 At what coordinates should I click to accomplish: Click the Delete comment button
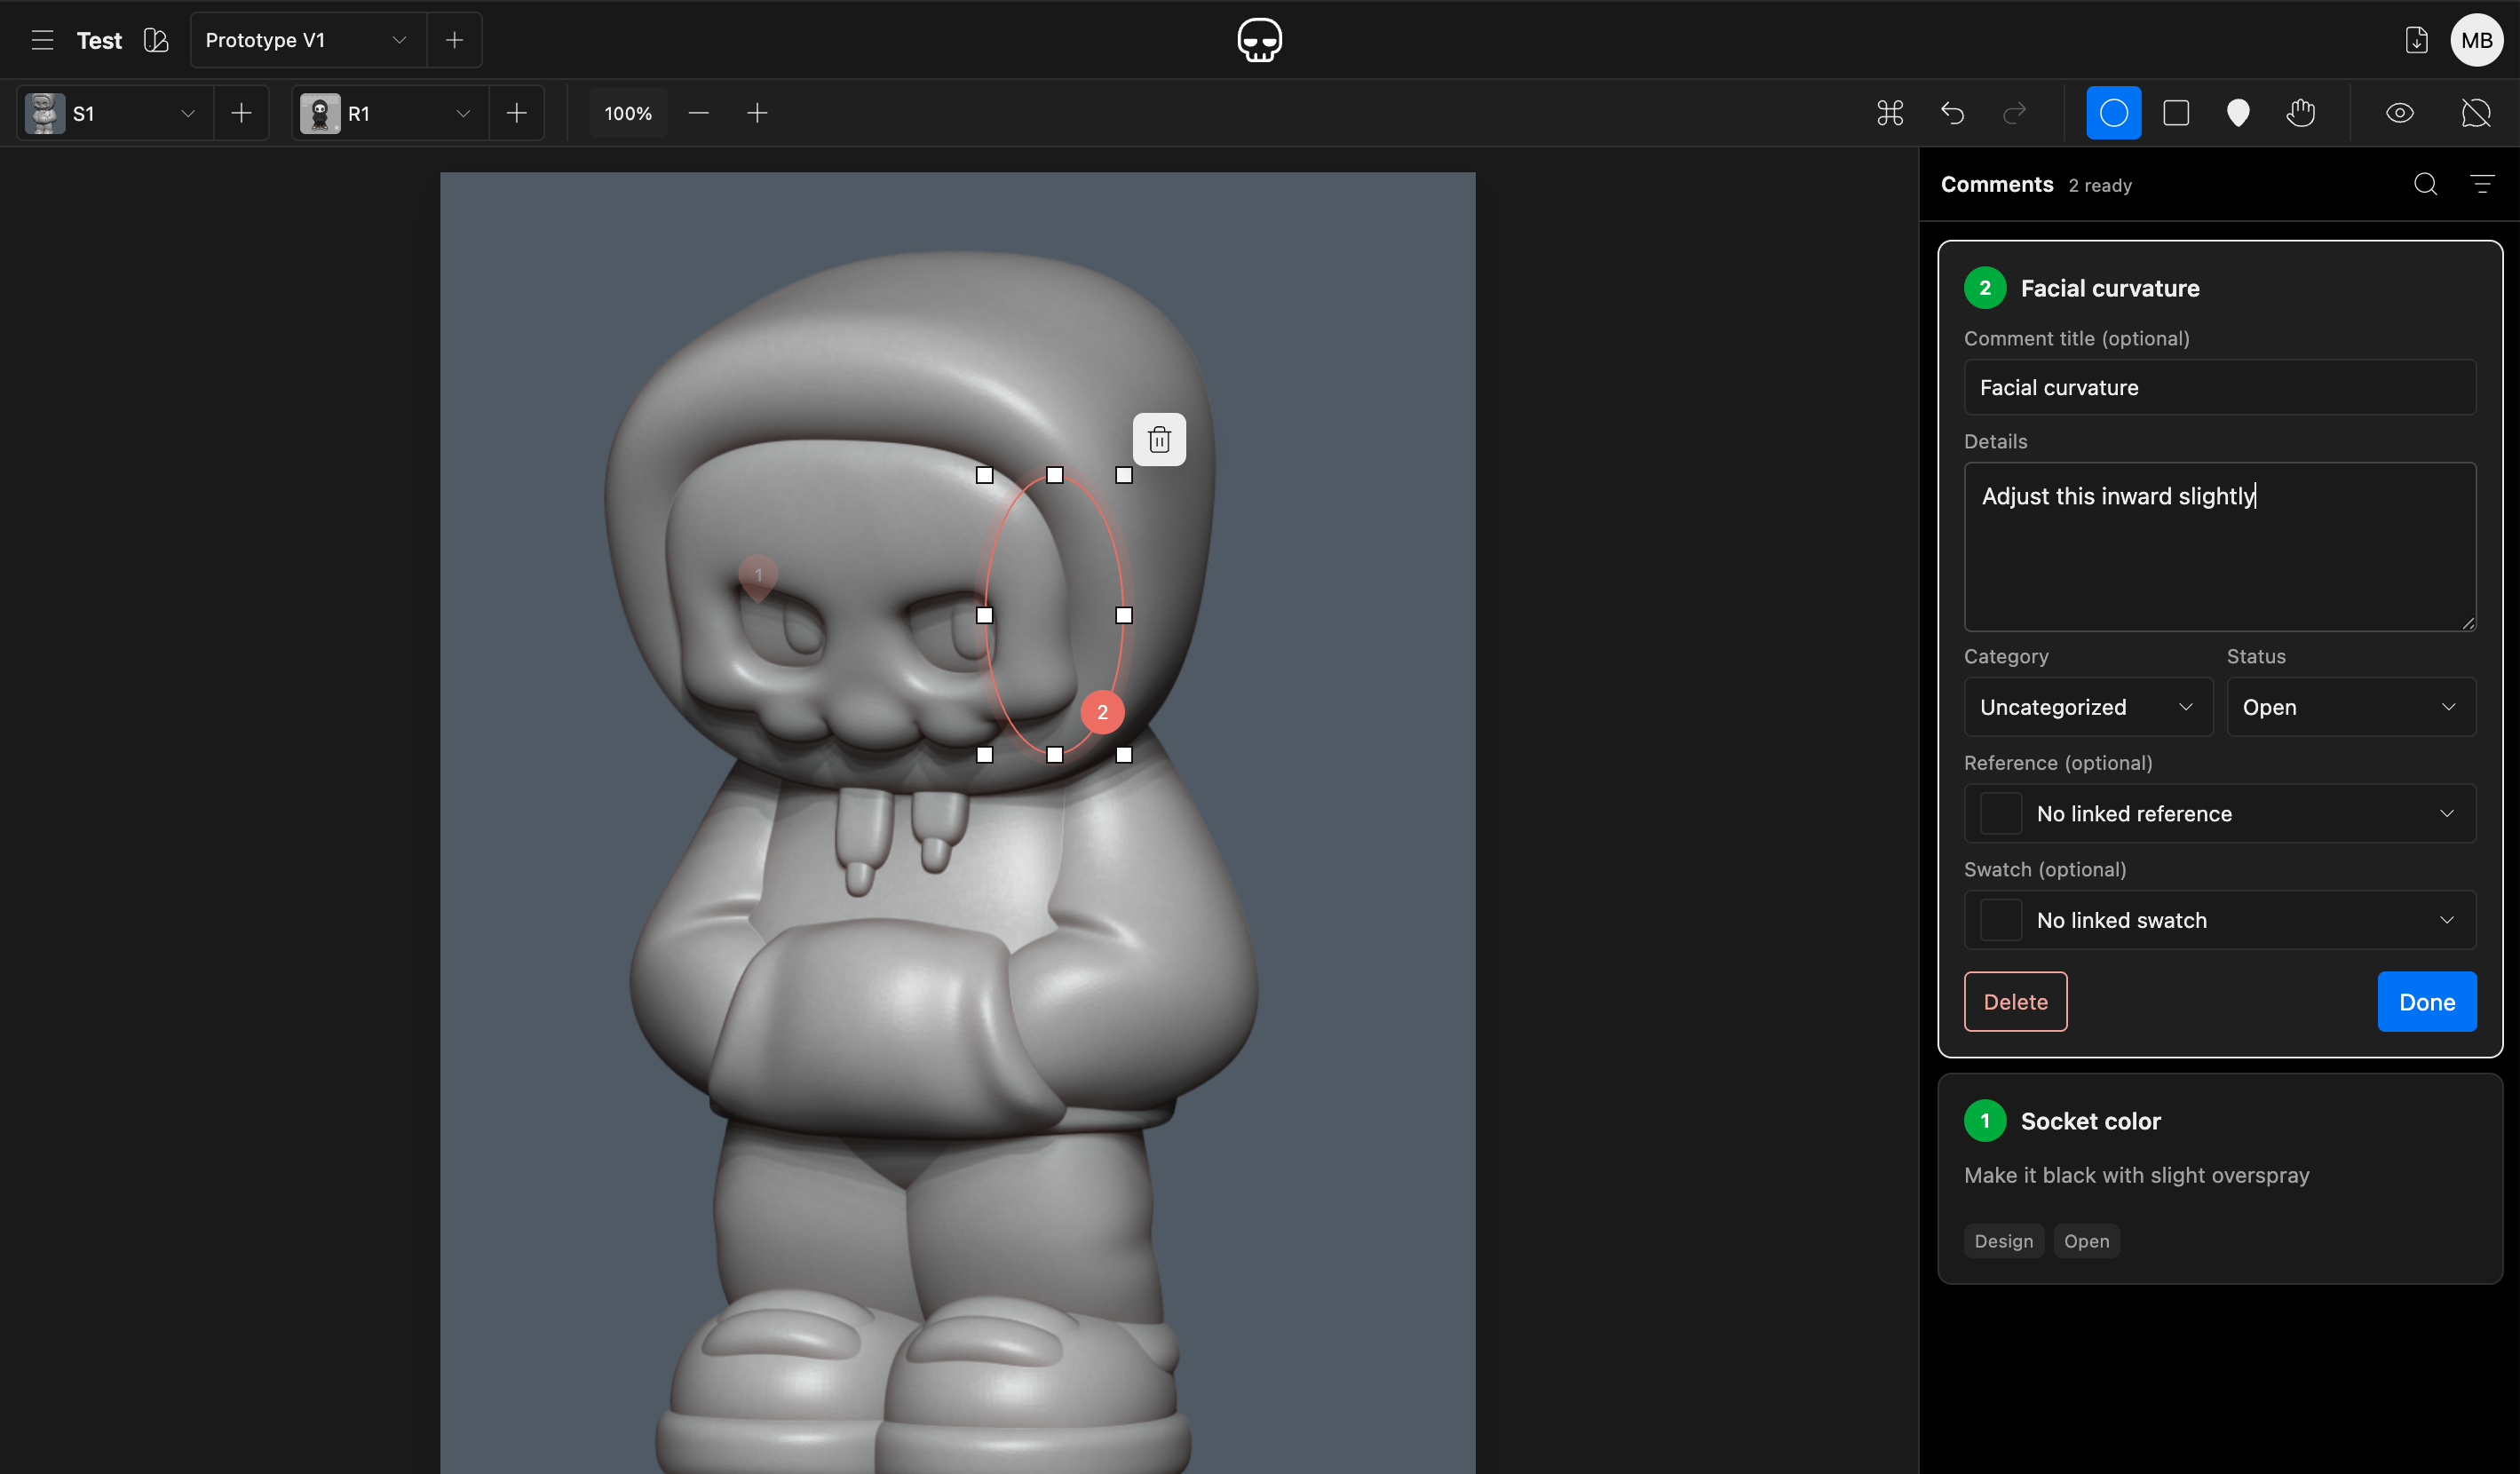pyautogui.click(x=2015, y=1002)
